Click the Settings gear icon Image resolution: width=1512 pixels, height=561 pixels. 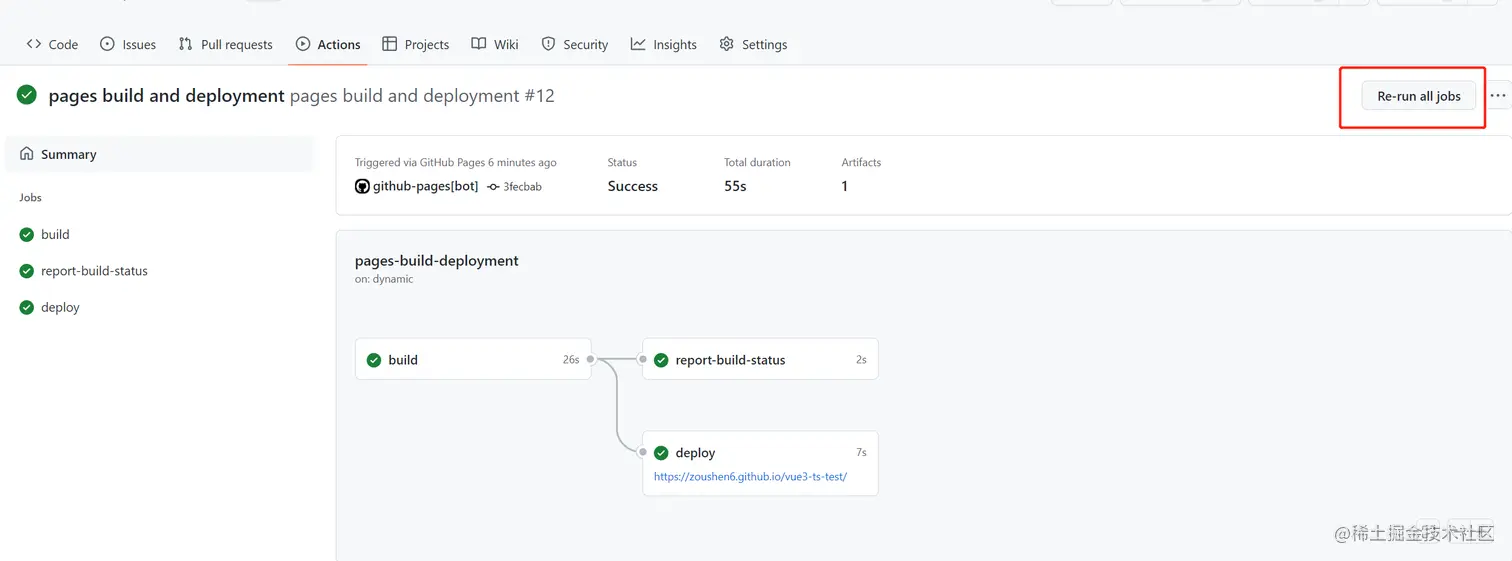(x=727, y=44)
